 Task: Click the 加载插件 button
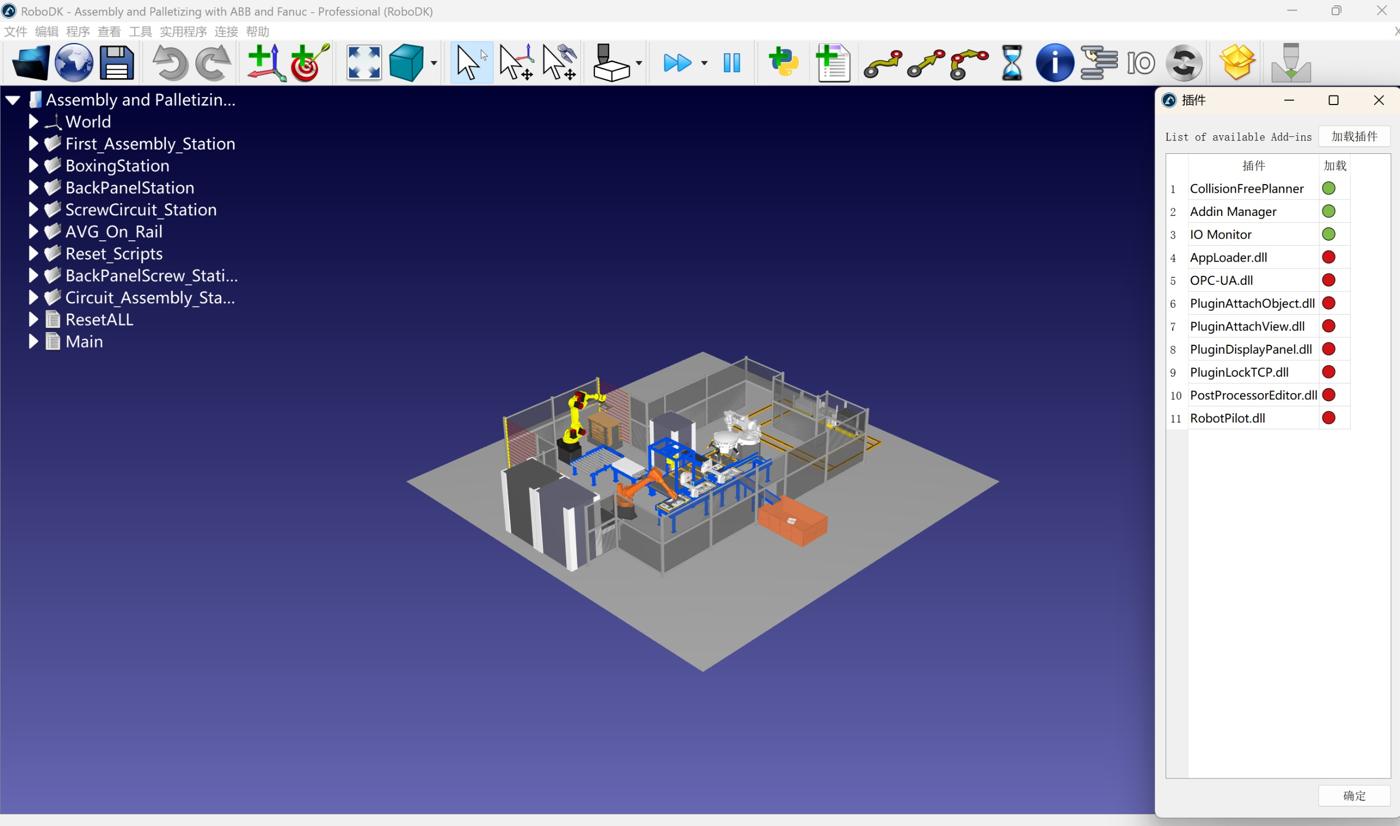coord(1353,136)
